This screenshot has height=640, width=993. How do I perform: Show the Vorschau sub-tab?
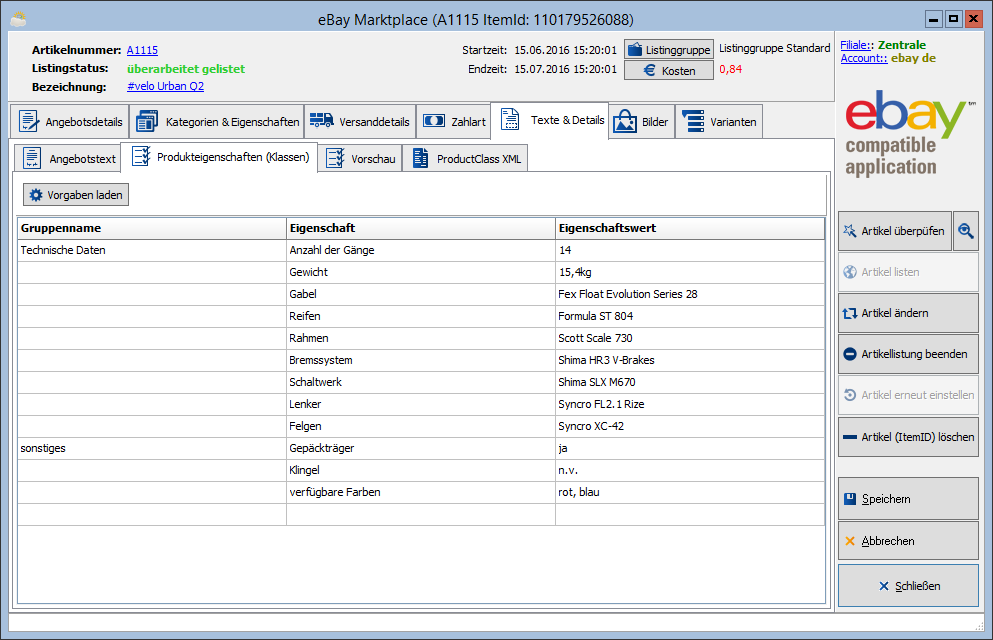[x=360, y=158]
